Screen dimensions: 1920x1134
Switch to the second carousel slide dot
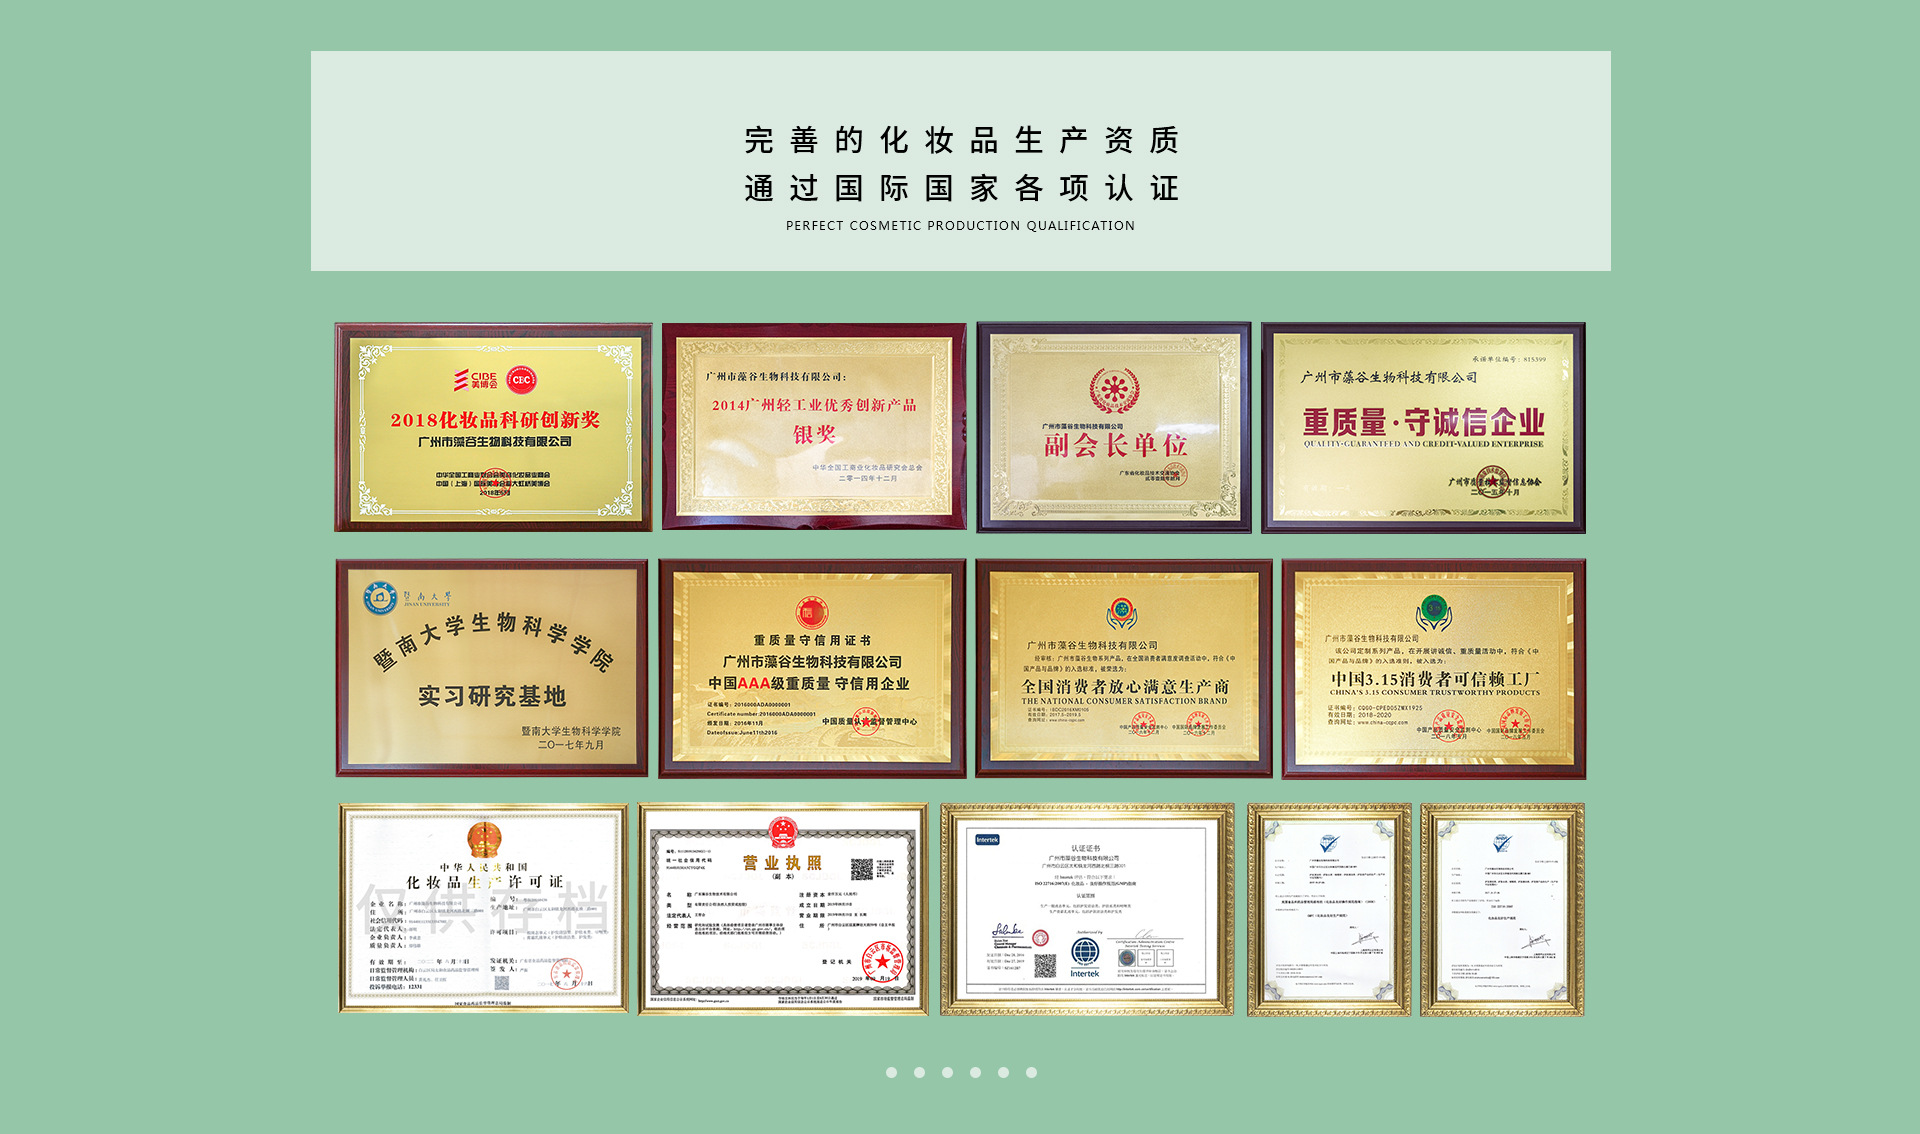919,1072
